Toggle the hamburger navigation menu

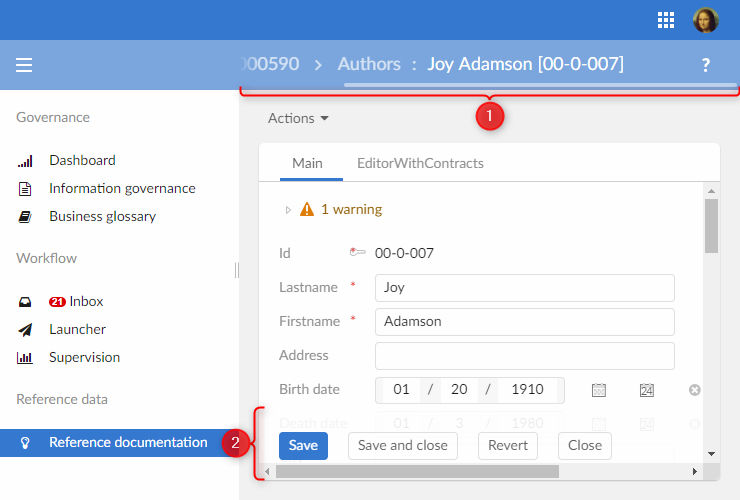tap(24, 65)
